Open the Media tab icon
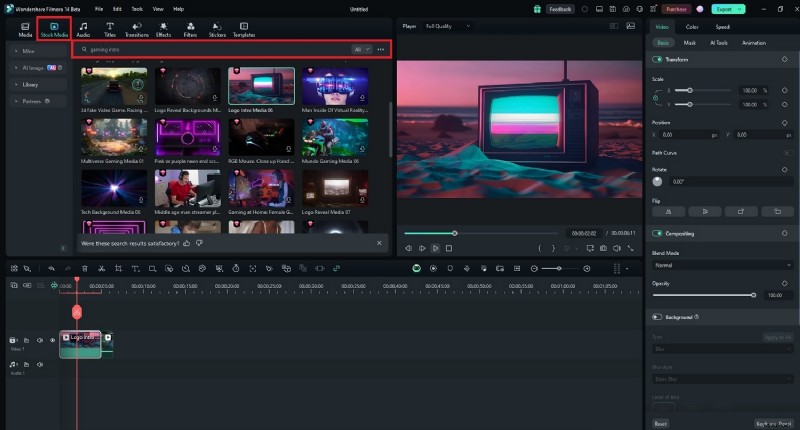Viewport: 800px width, 430px height. tap(25, 27)
